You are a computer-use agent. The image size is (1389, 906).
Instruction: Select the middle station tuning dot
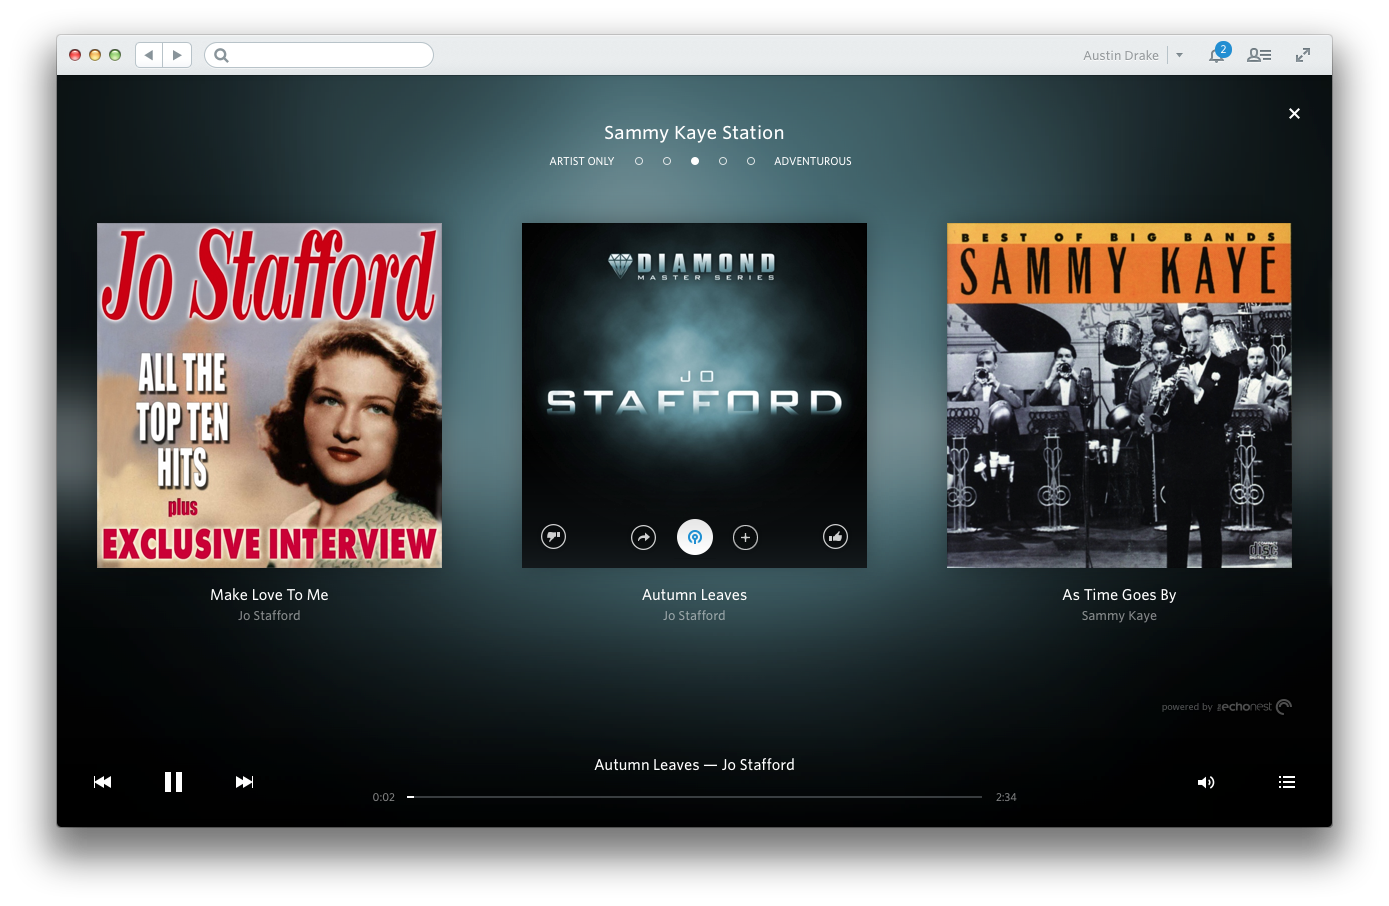click(695, 161)
